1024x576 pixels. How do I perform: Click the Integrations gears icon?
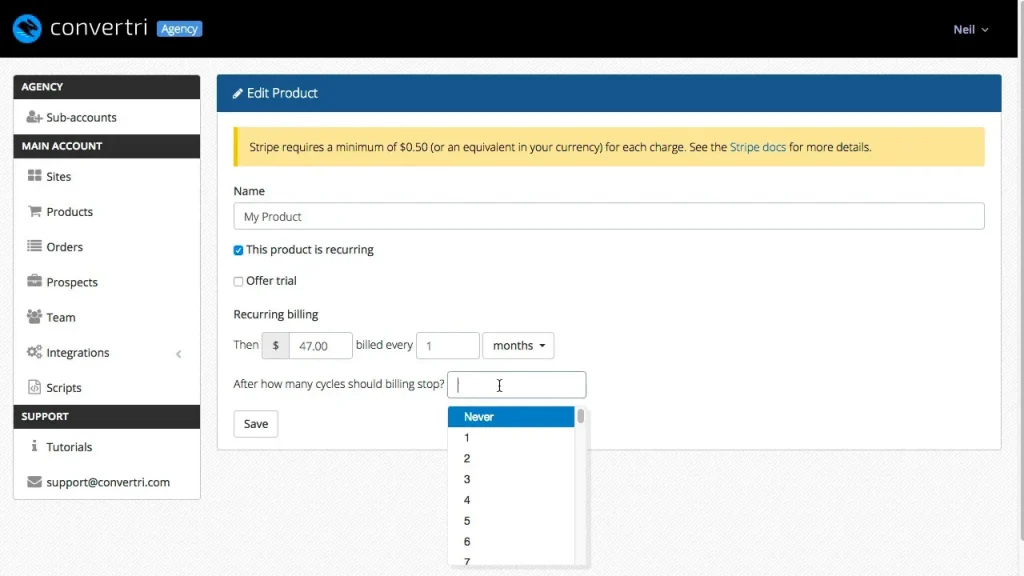pyautogui.click(x=34, y=352)
